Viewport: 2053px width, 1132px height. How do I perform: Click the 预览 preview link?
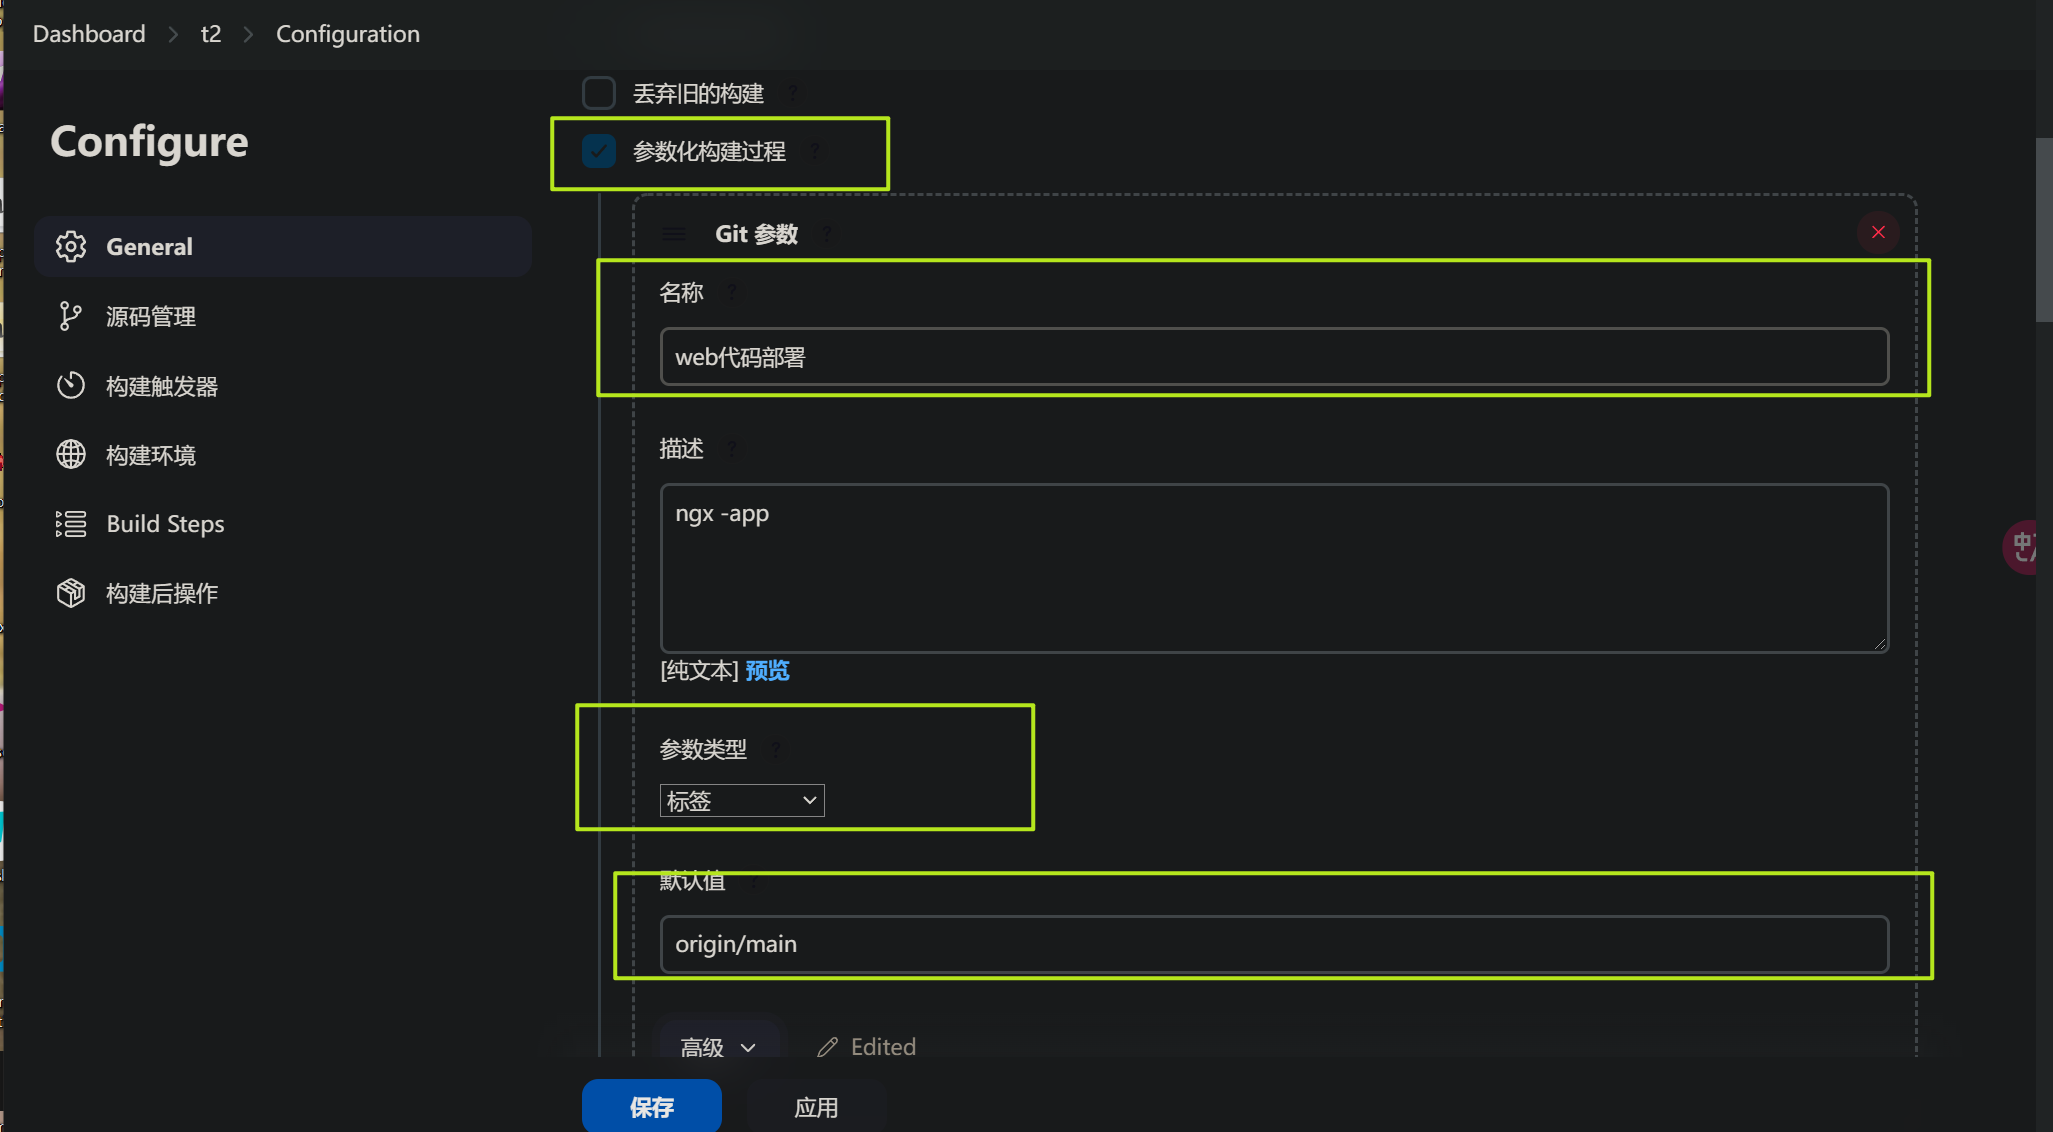767,670
